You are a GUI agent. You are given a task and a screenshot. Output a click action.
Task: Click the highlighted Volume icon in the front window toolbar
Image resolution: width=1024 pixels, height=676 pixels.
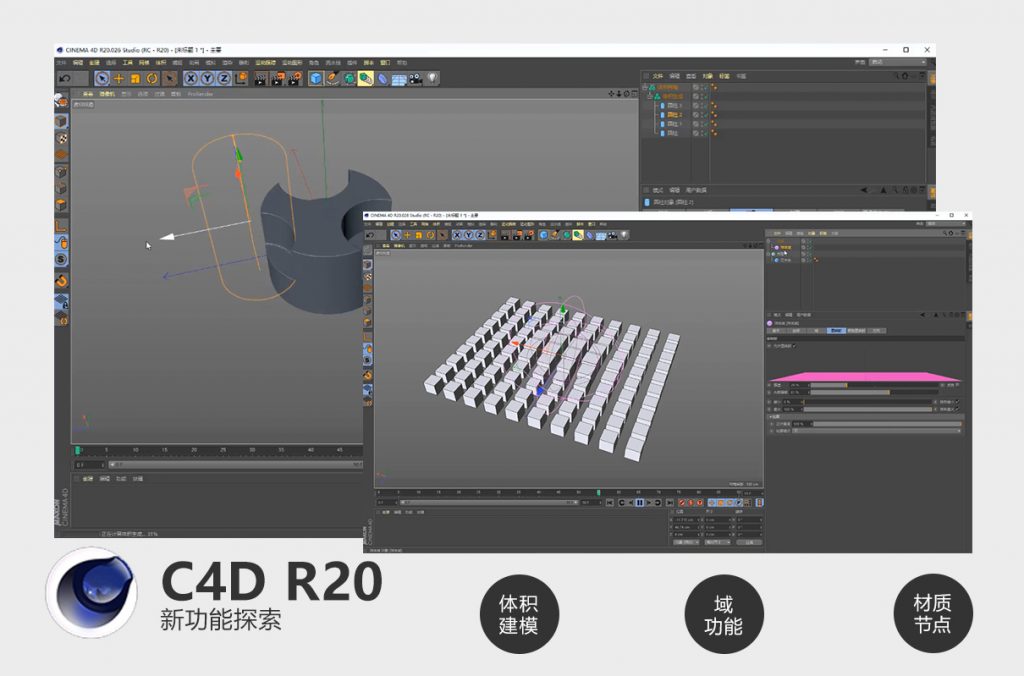(578, 235)
